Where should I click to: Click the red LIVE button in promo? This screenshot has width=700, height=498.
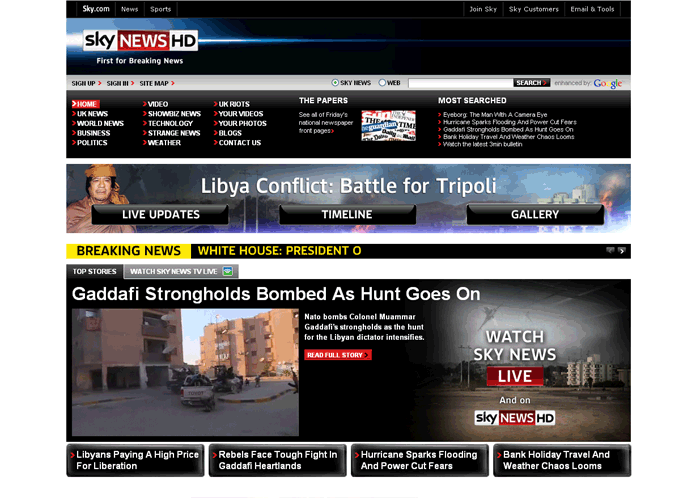coord(515,376)
